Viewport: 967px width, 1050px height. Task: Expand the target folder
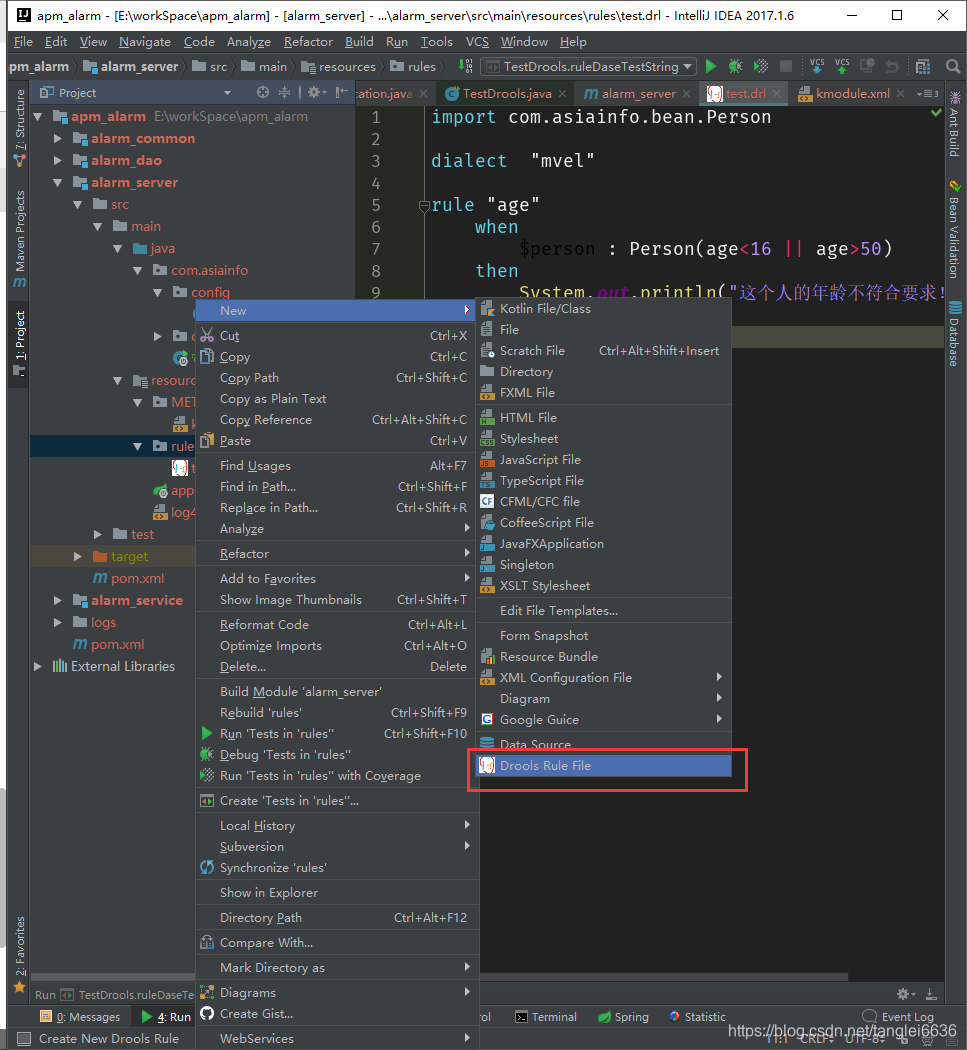(78, 556)
